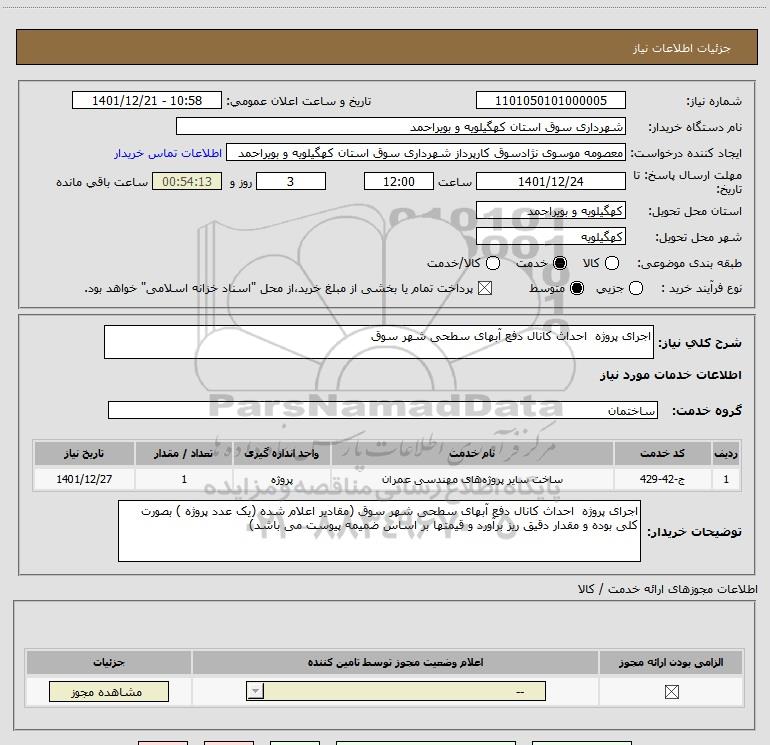Click the need number field 1101050101000005
770x745 pixels.
[550, 101]
